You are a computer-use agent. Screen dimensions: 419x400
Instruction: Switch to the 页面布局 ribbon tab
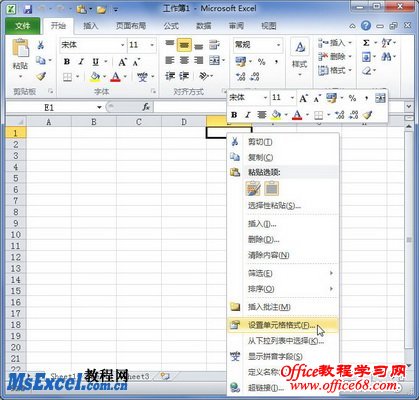pos(131,26)
